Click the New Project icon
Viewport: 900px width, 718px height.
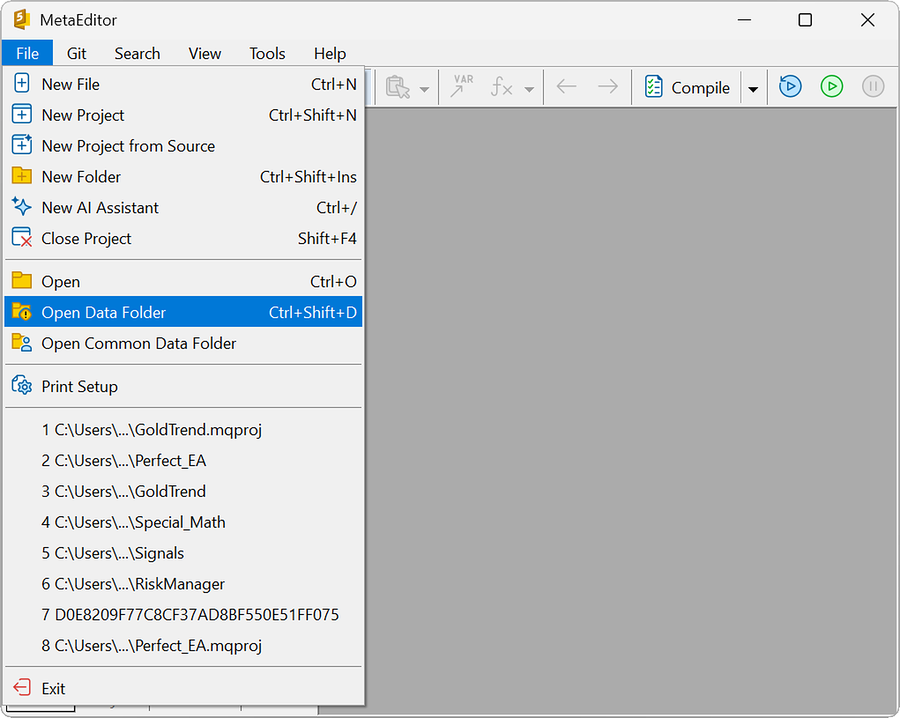[x=22, y=114]
